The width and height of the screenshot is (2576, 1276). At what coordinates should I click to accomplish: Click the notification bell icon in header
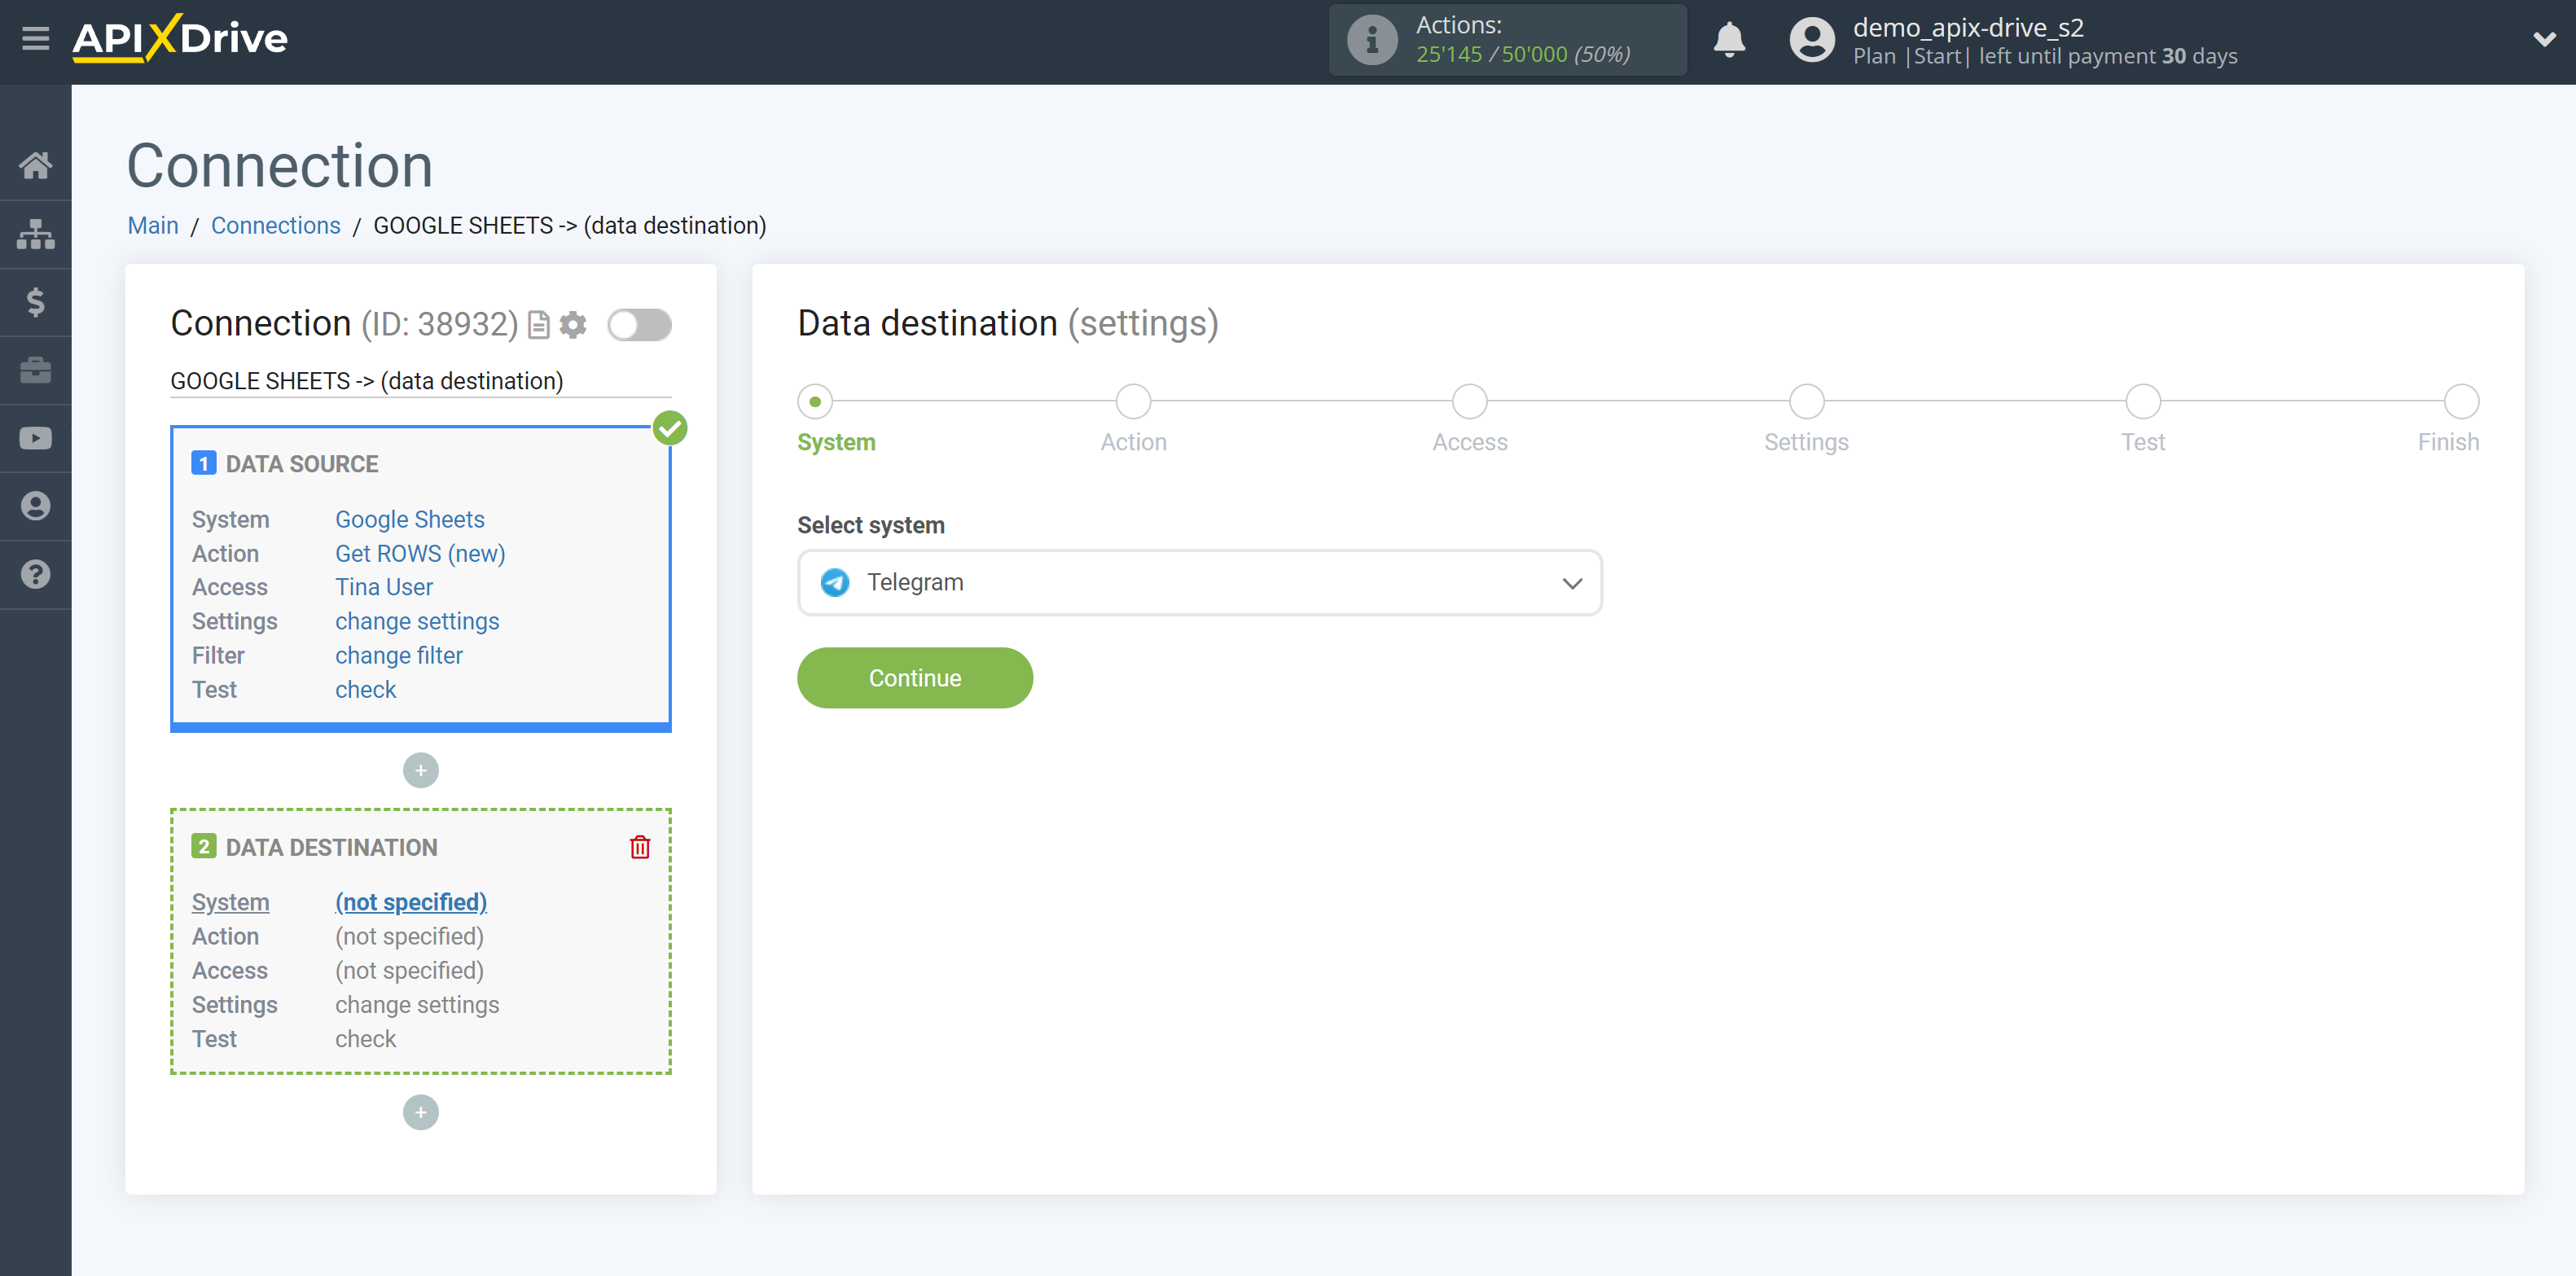1730,39
